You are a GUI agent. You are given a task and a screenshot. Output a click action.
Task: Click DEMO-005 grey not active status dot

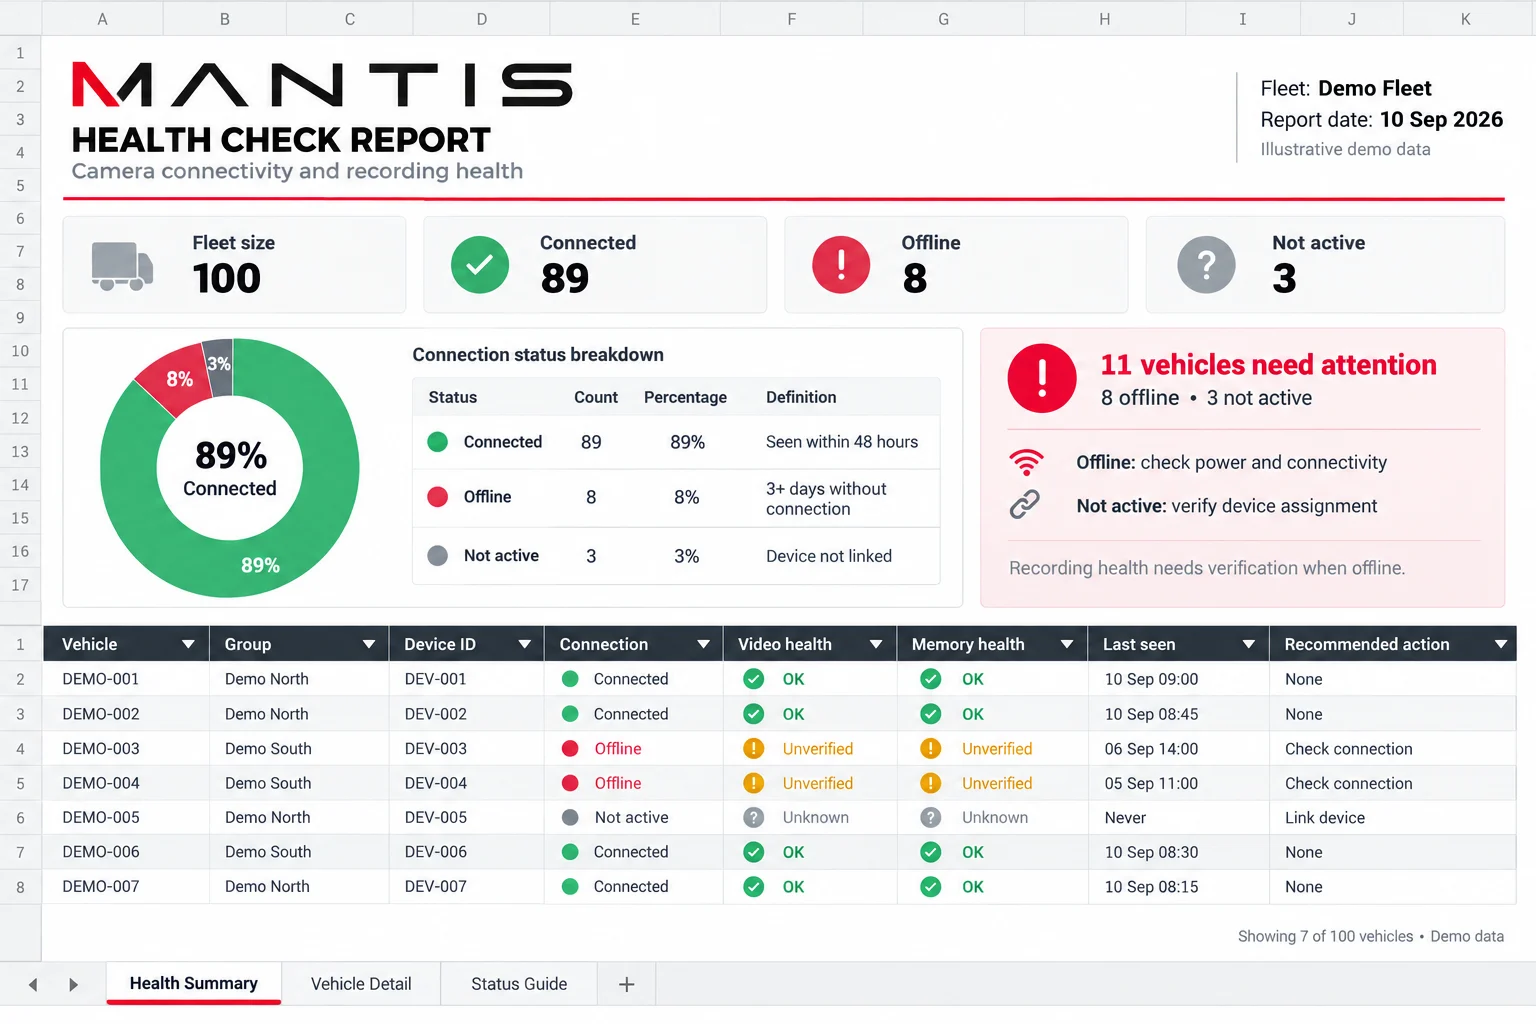coord(570,817)
